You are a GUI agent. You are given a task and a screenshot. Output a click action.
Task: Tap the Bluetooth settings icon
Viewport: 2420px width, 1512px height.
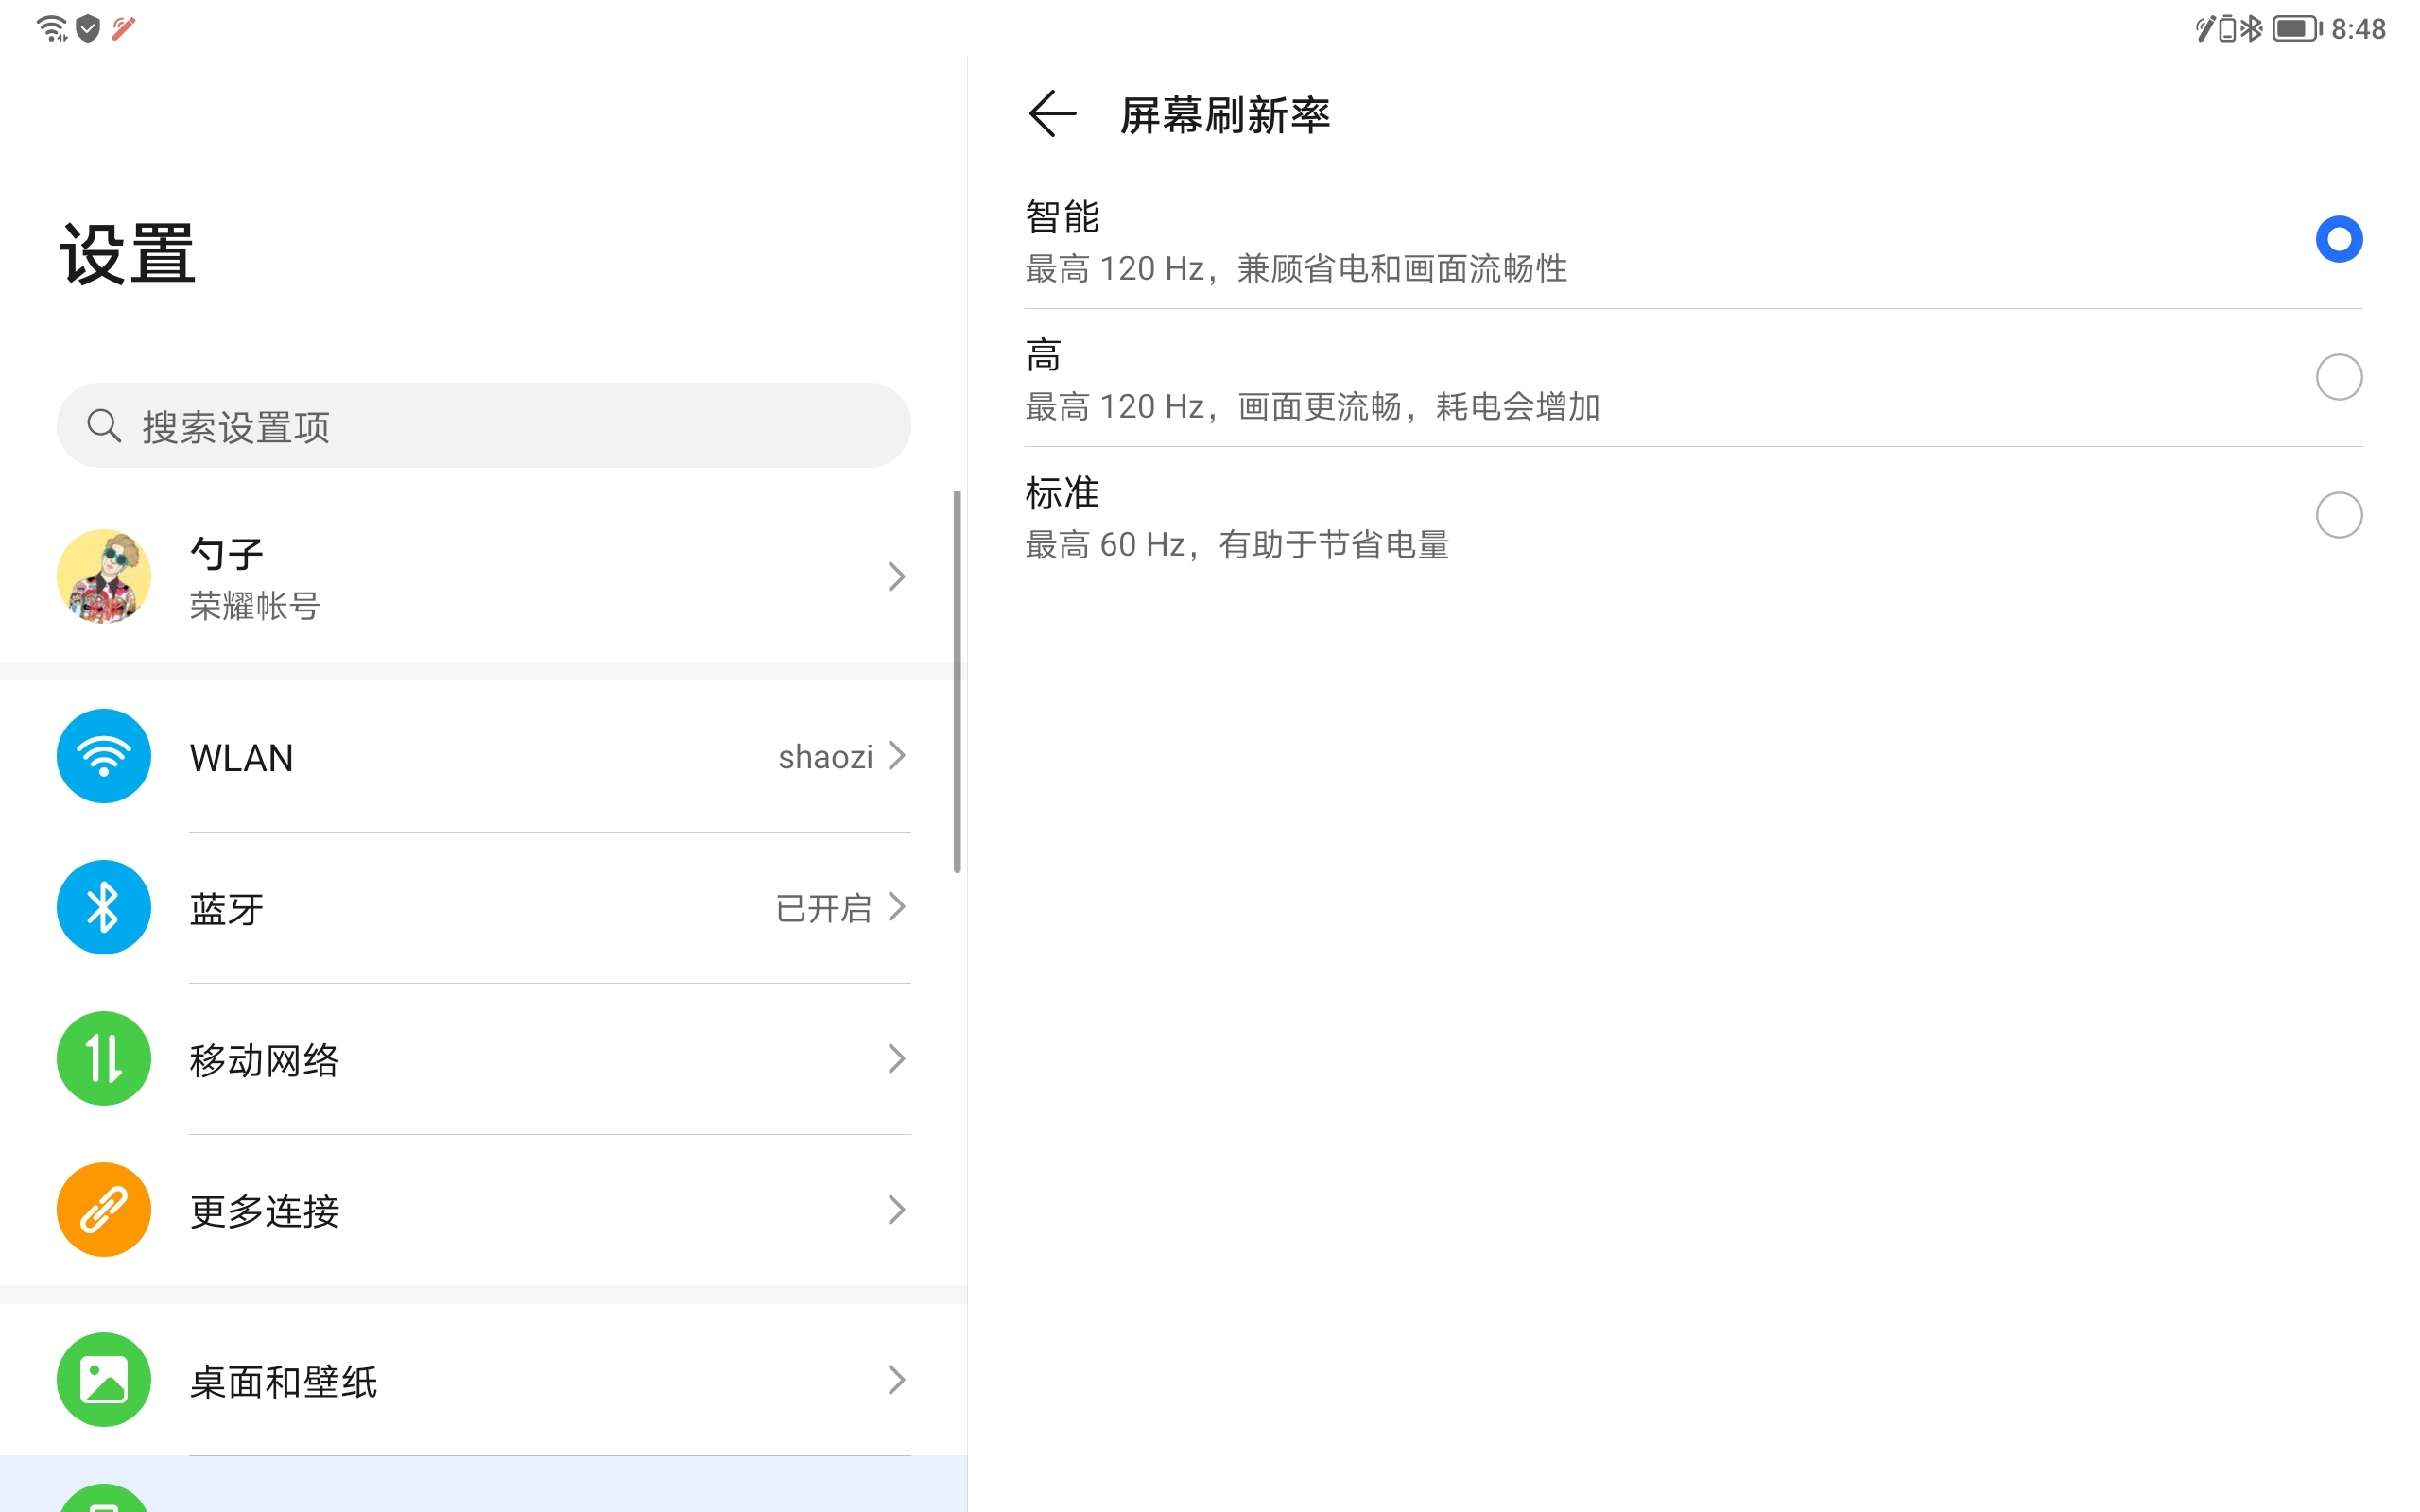click(x=104, y=907)
